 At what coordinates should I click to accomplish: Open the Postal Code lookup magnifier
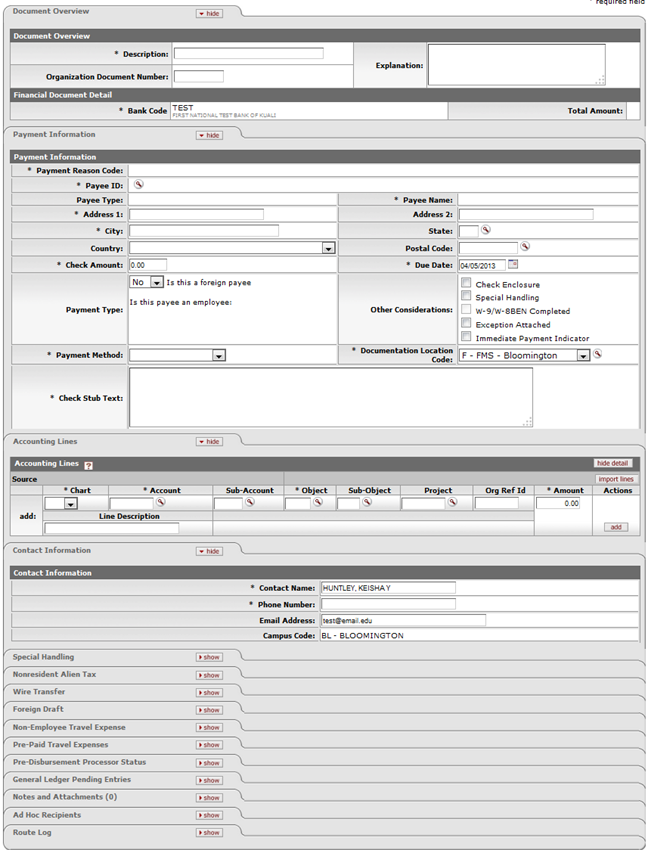[x=524, y=246]
